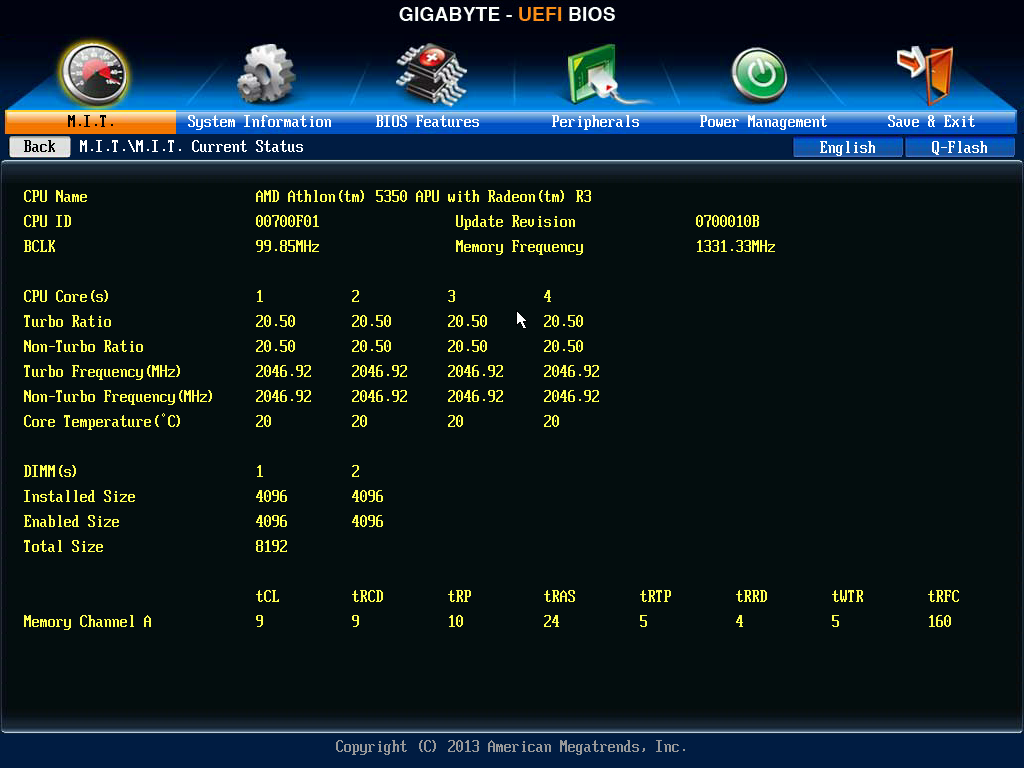Click the tRRD value 4

(x=739, y=621)
